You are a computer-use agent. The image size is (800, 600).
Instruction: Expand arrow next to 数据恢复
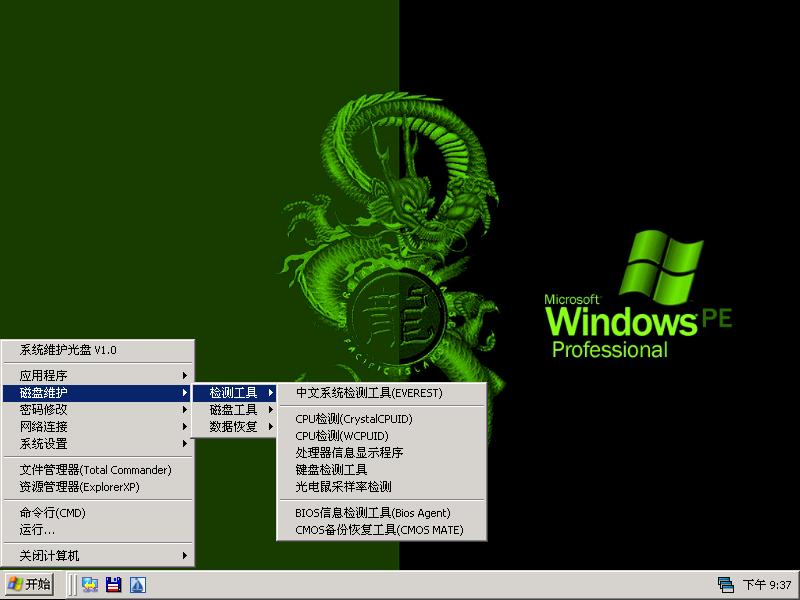click(x=271, y=427)
